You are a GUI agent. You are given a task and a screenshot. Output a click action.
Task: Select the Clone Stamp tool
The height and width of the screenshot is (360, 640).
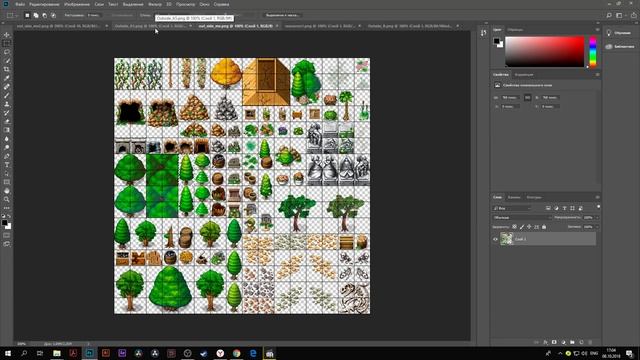(7, 104)
